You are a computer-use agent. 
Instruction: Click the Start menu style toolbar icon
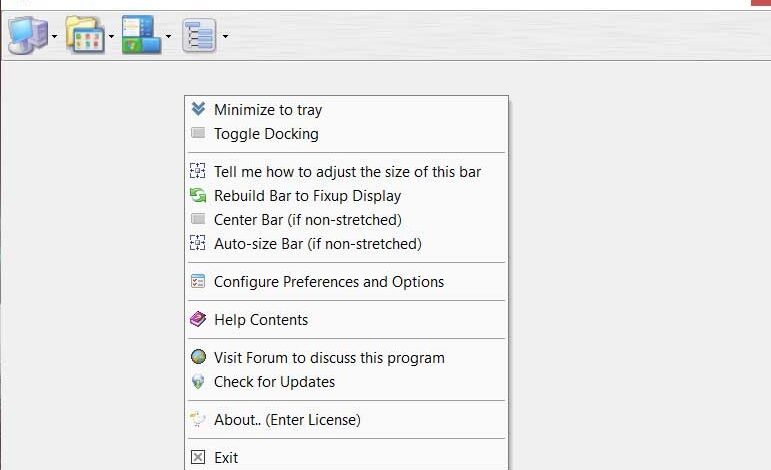click(x=141, y=35)
